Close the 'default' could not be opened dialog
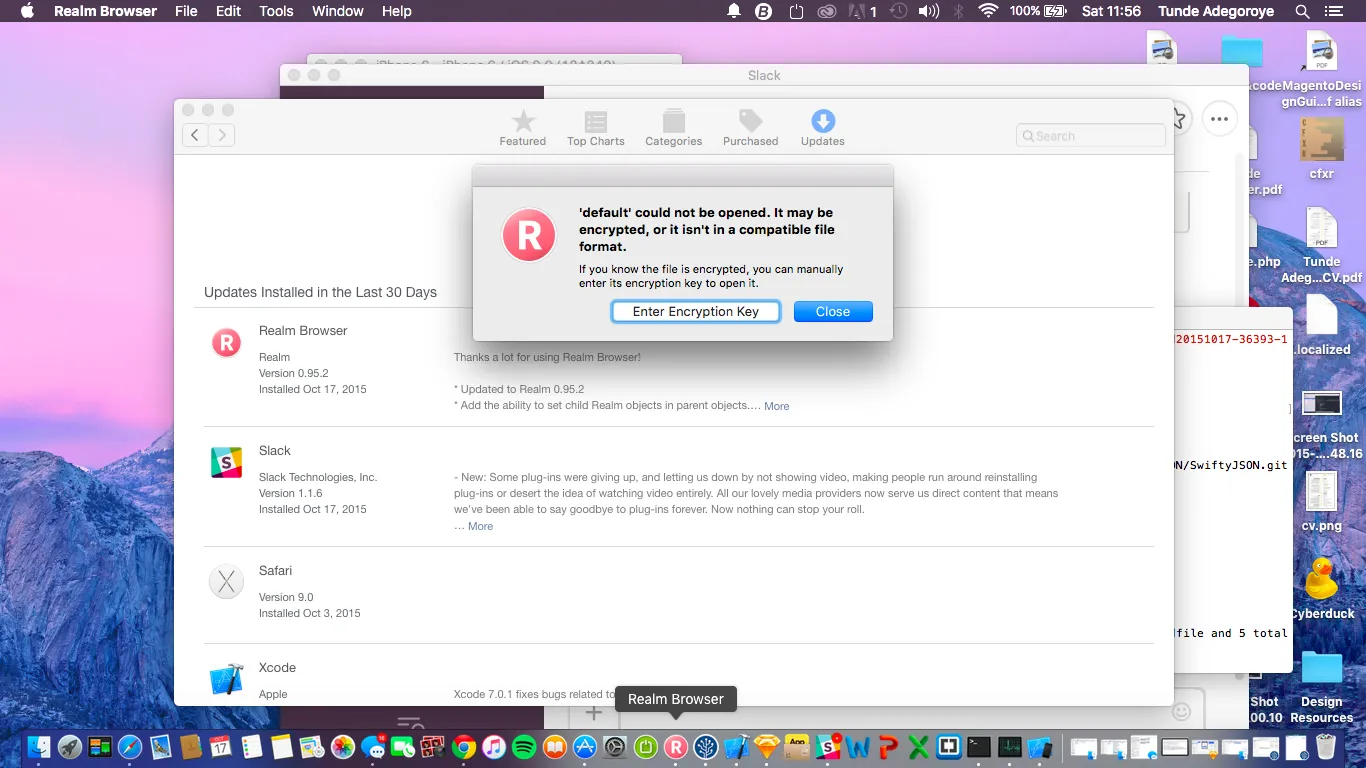The width and height of the screenshot is (1366, 768). click(x=833, y=312)
